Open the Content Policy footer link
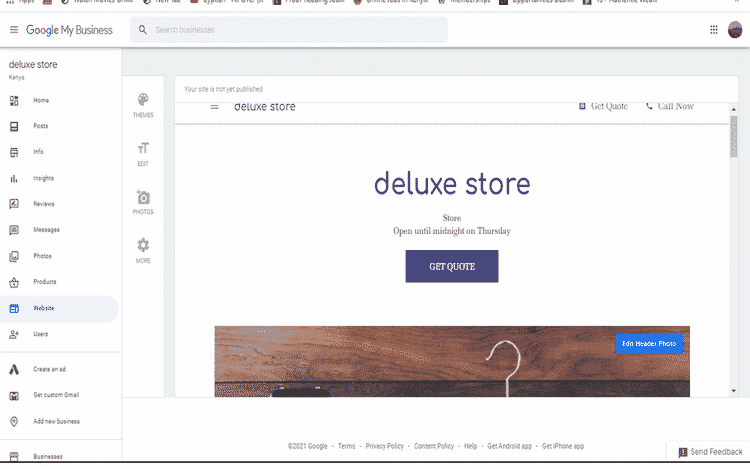Image resolution: width=750 pixels, height=469 pixels. (x=434, y=446)
